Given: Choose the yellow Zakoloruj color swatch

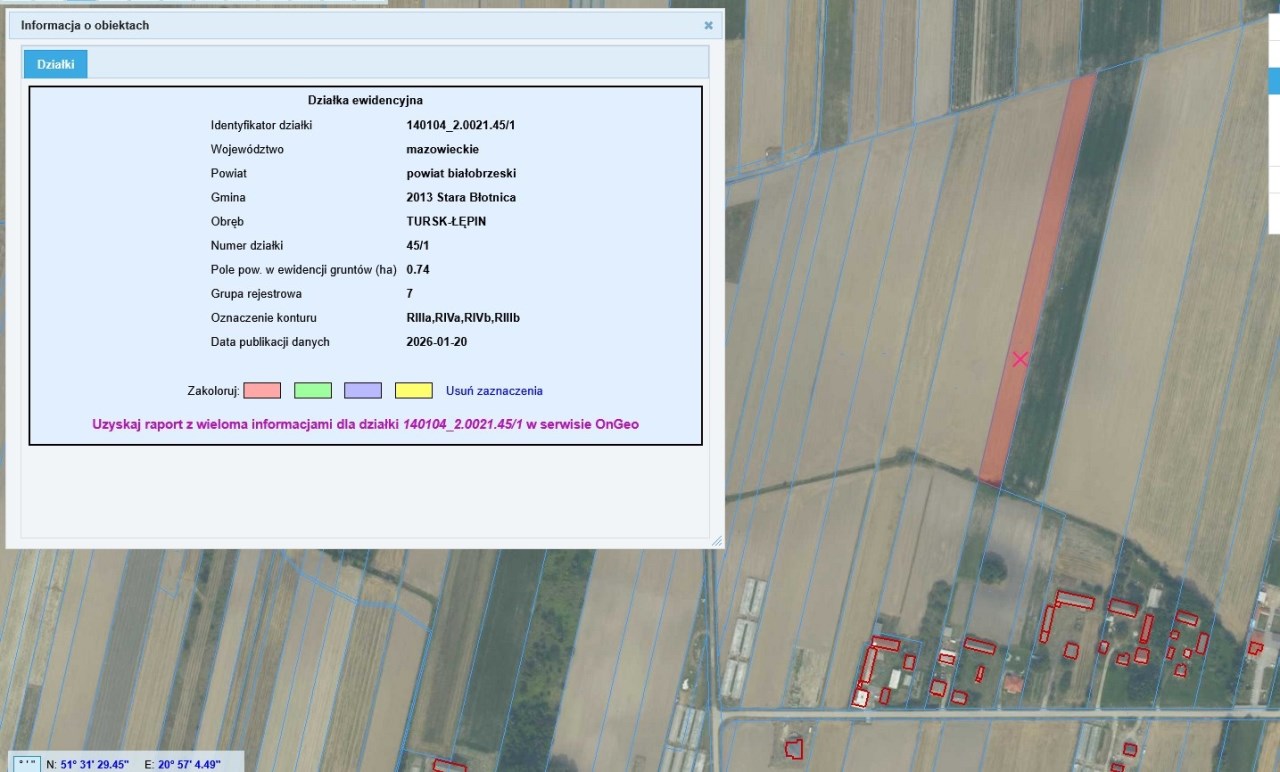Looking at the screenshot, I should coord(413,391).
